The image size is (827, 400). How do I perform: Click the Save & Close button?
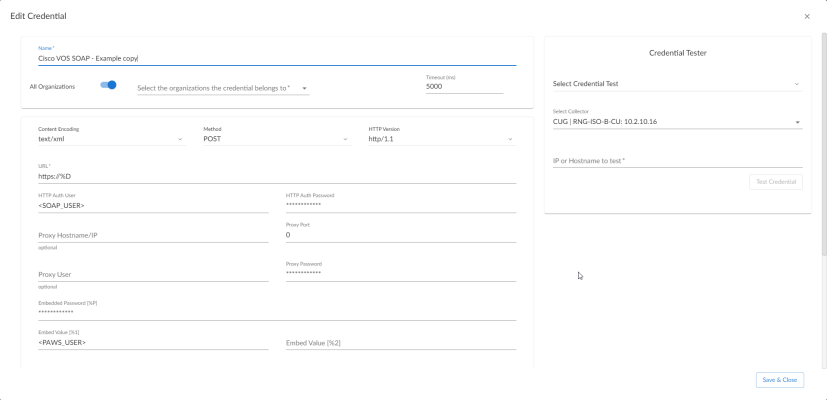(x=778, y=380)
